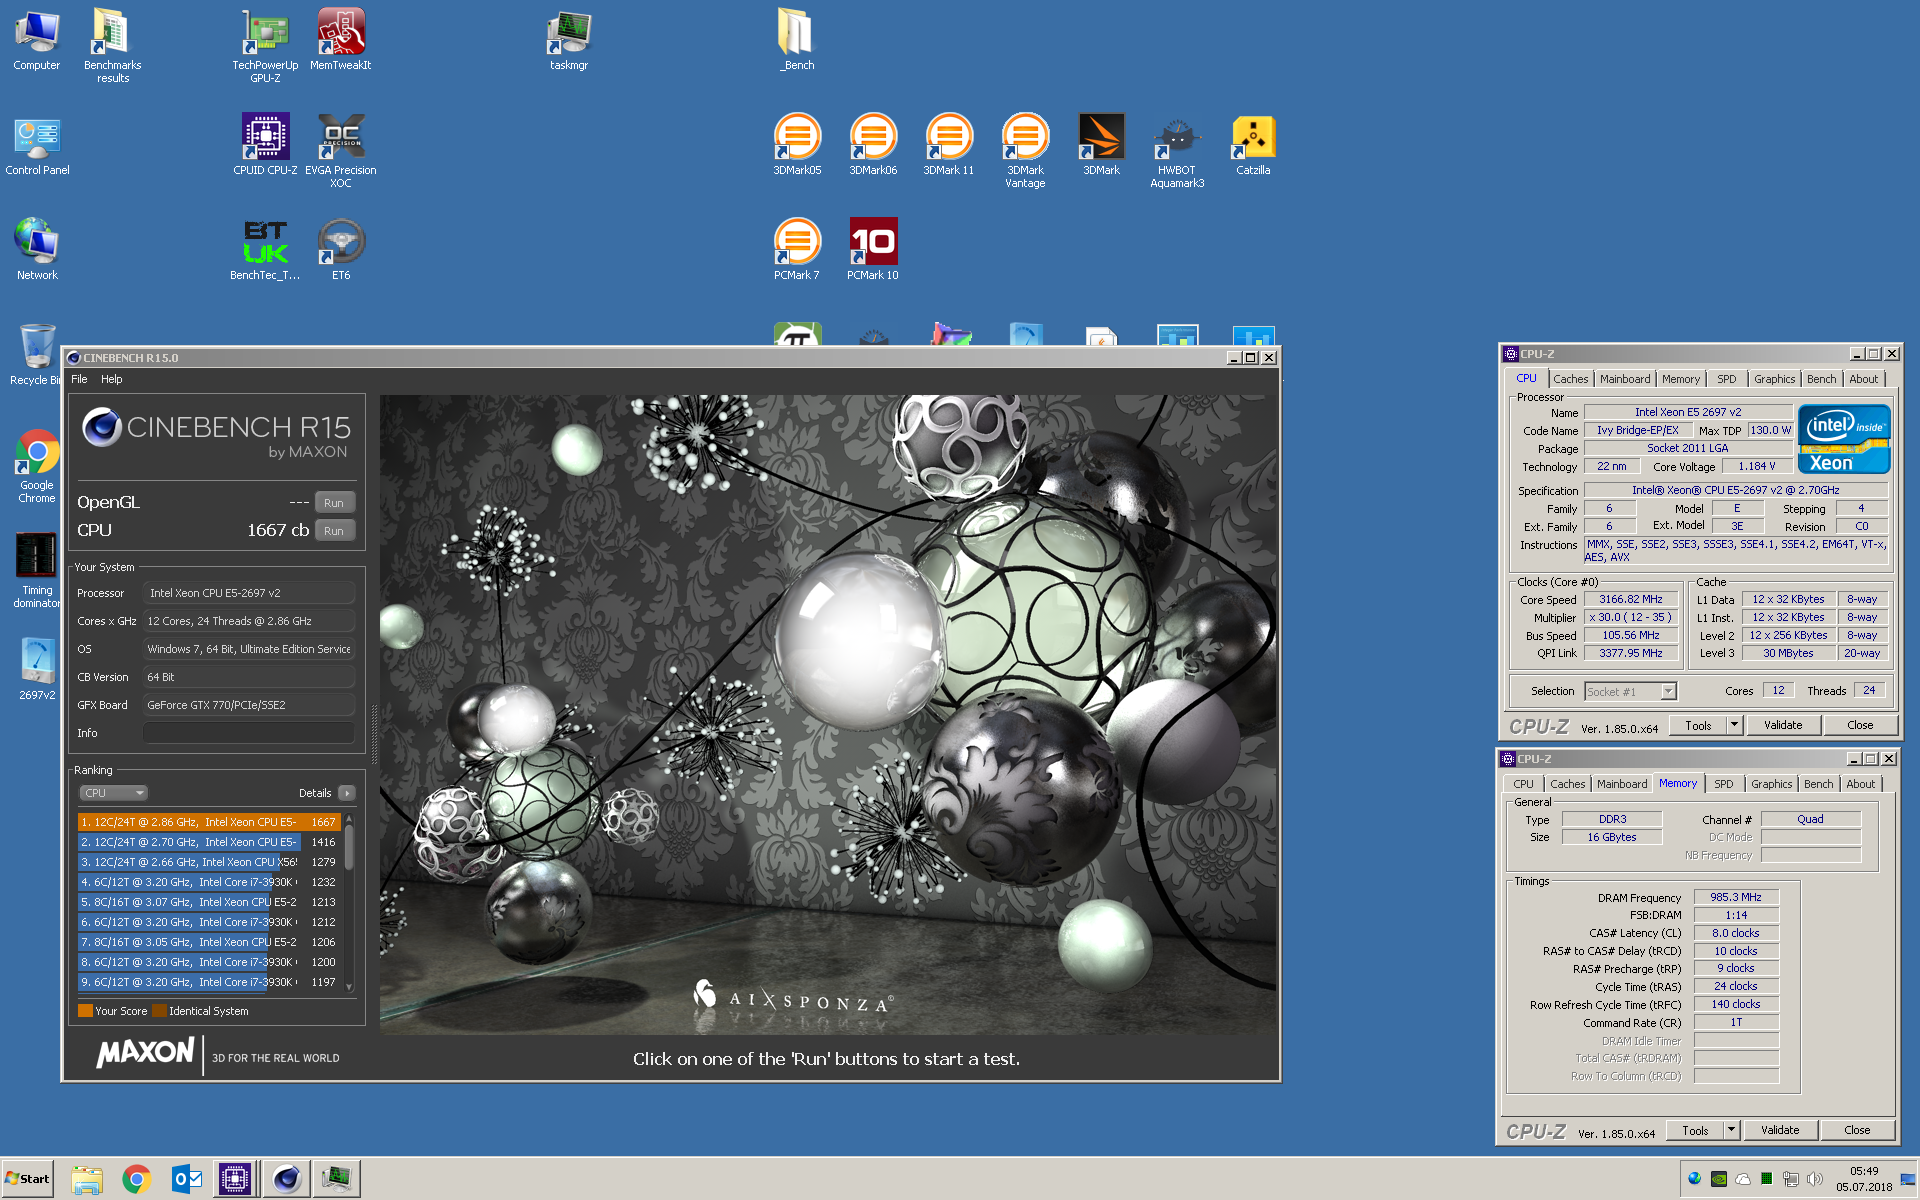Open Cinebench Help menu
The width and height of the screenshot is (1920, 1200).
(x=111, y=379)
